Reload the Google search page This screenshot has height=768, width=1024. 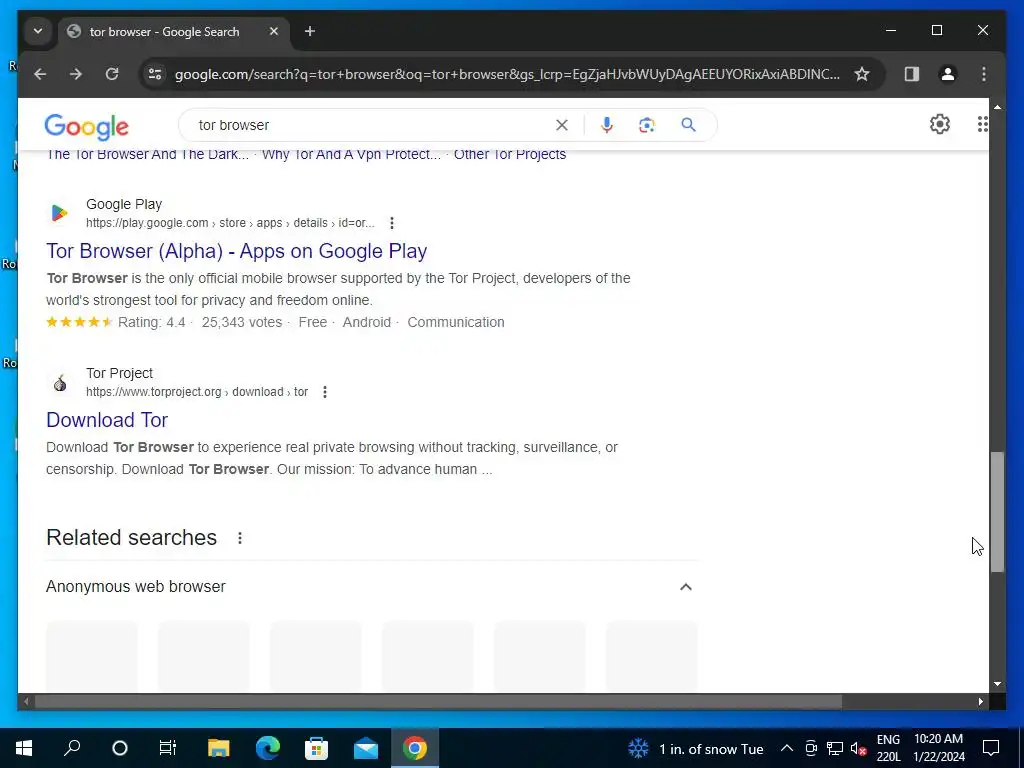pyautogui.click(x=112, y=74)
